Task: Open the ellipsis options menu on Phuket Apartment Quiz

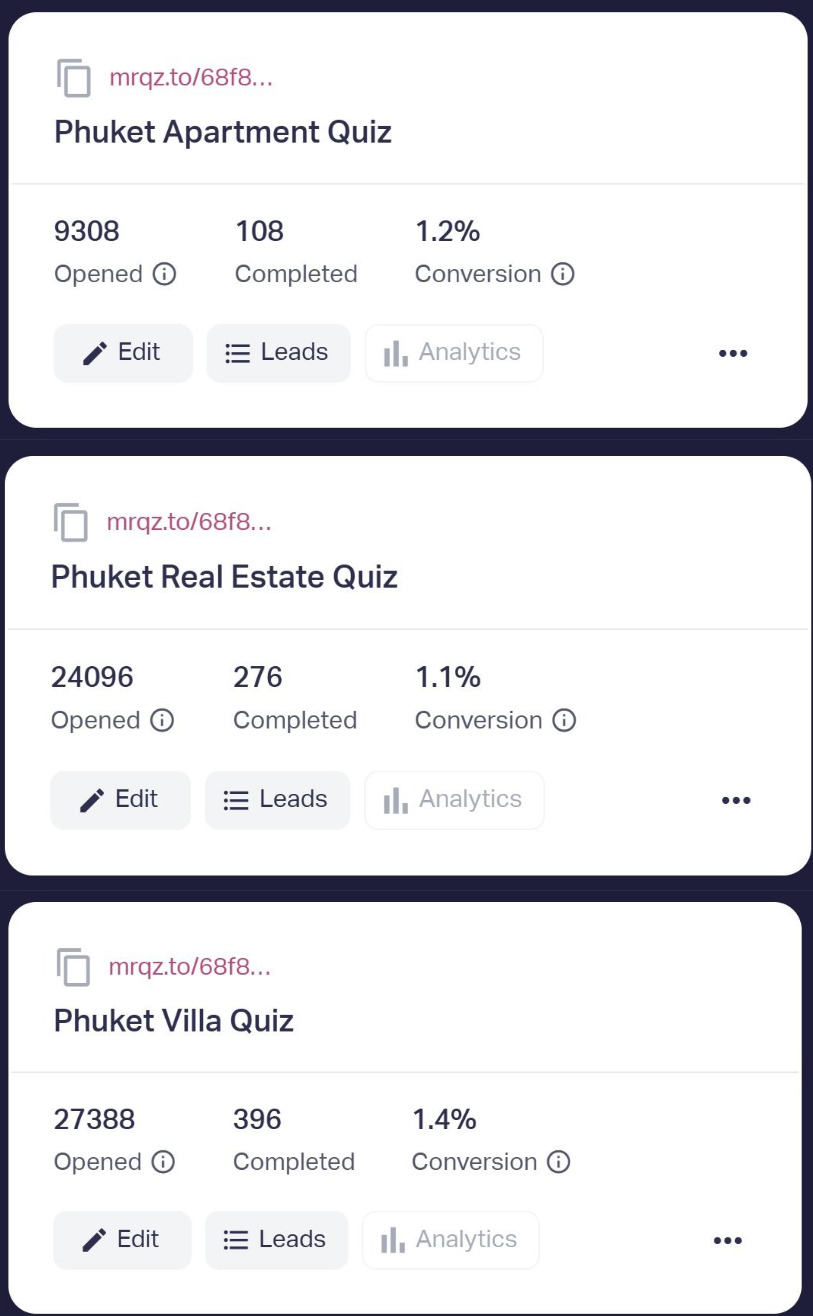Action: coord(733,353)
